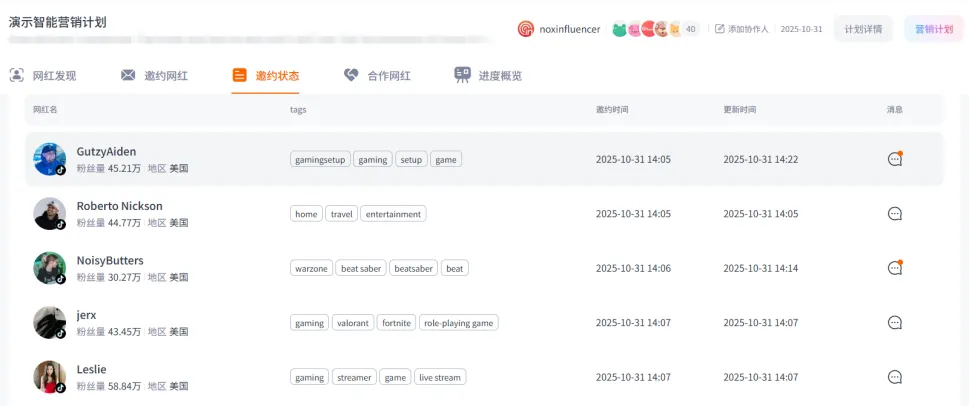Click the 粉丝量 45.21万 follower count
The width and height of the screenshot is (969, 406).
click(109, 168)
